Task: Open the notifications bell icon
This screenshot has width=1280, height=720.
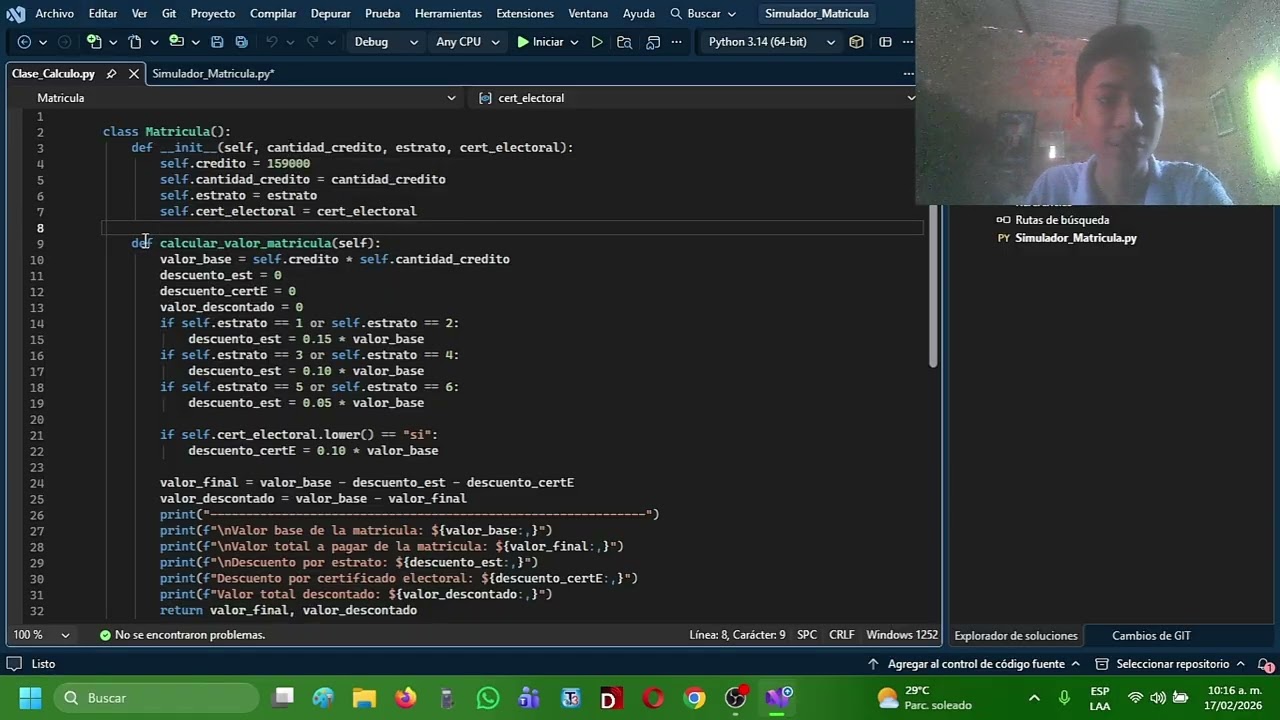Action: tap(1265, 664)
